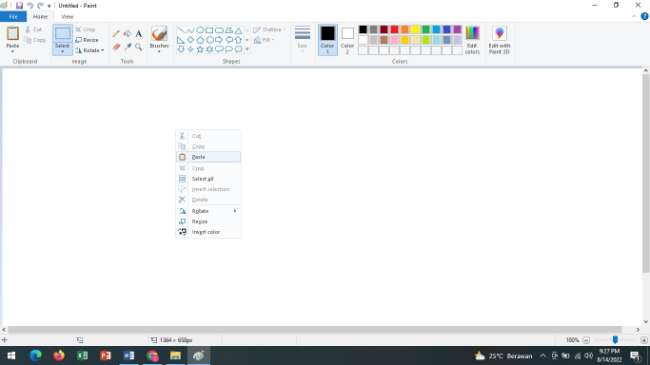Choose the Oval shape
The width and height of the screenshot is (650, 365).
click(200, 30)
